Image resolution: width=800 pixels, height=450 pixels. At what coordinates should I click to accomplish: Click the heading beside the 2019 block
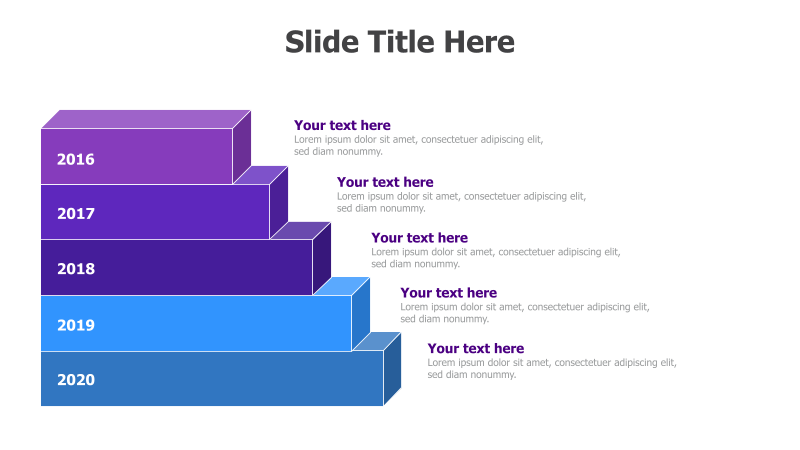pyautogui.click(x=448, y=292)
